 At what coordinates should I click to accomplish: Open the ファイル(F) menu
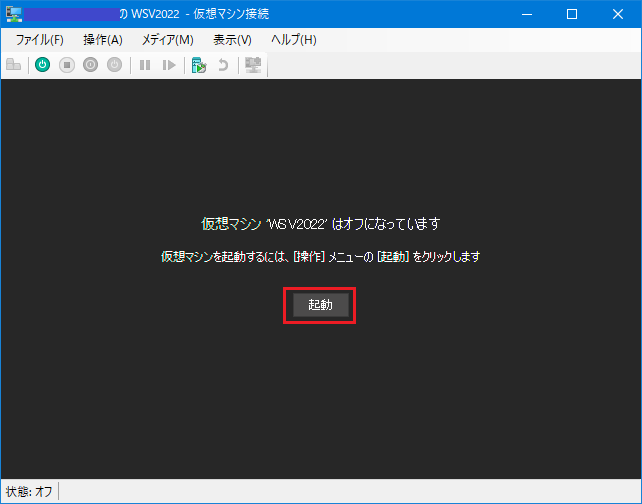click(x=40, y=40)
